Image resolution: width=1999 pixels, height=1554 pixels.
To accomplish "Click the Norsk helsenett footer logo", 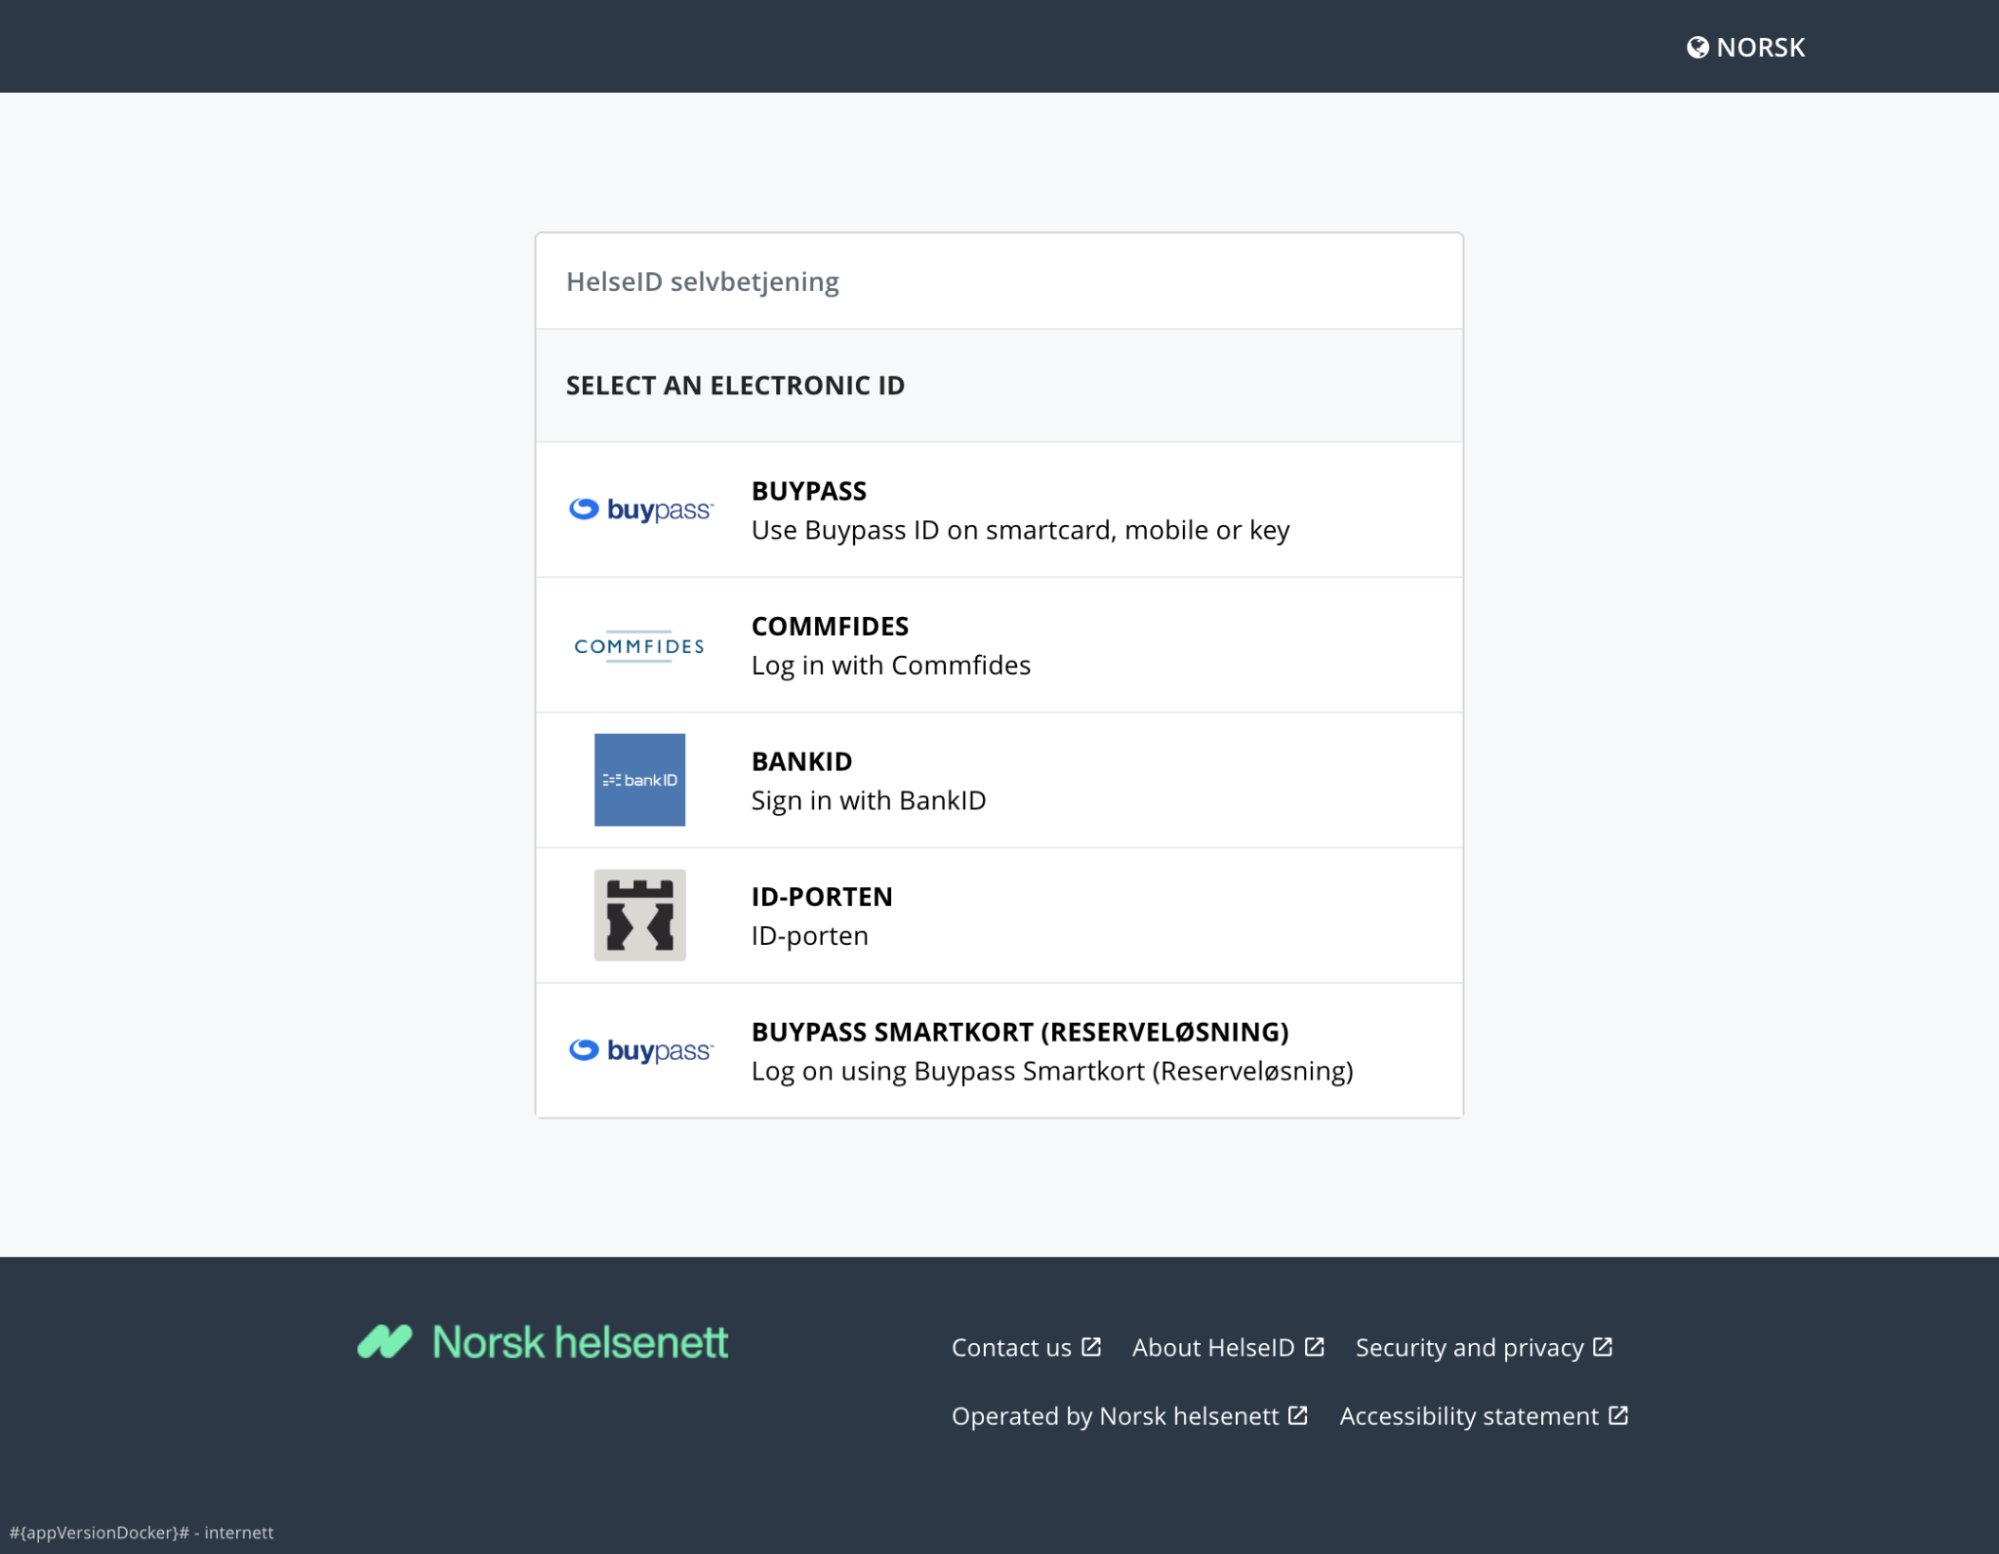I will point(543,1342).
